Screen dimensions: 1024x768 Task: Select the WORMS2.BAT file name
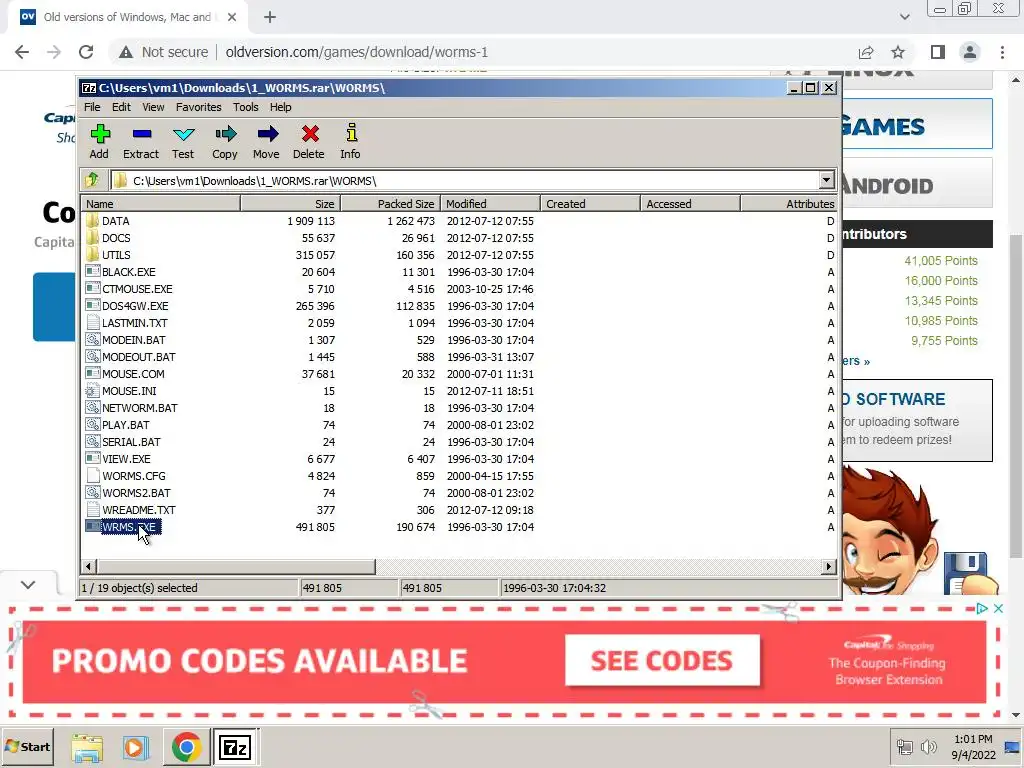click(x=136, y=493)
